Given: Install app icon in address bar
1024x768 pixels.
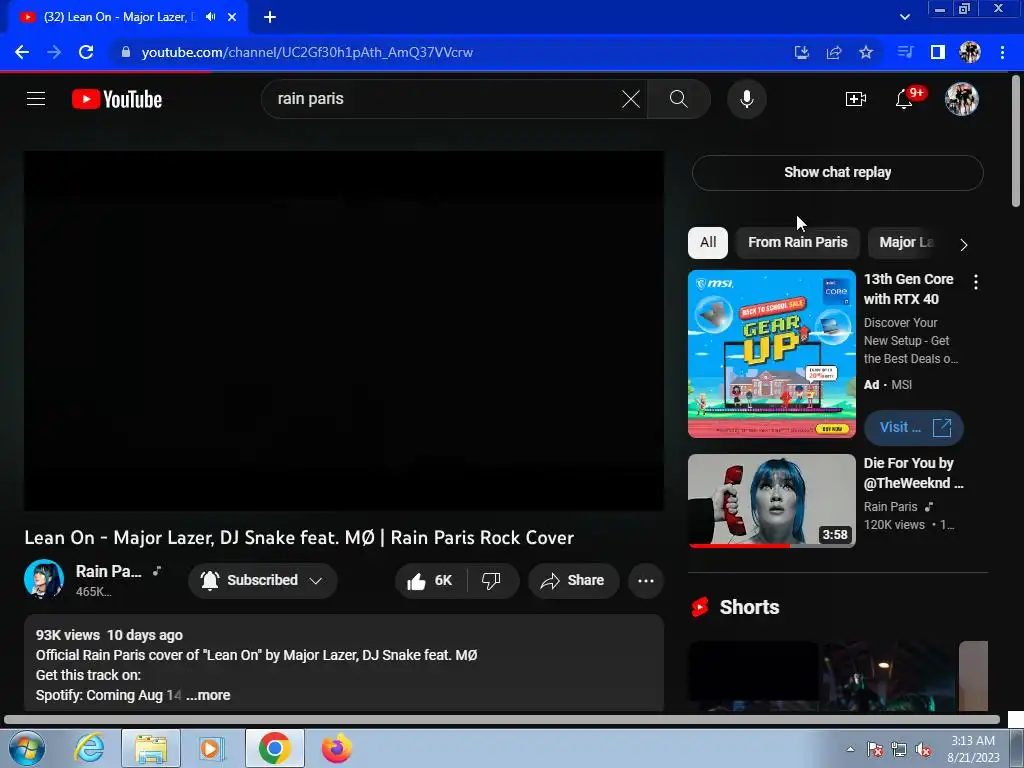Looking at the screenshot, I should 802,52.
